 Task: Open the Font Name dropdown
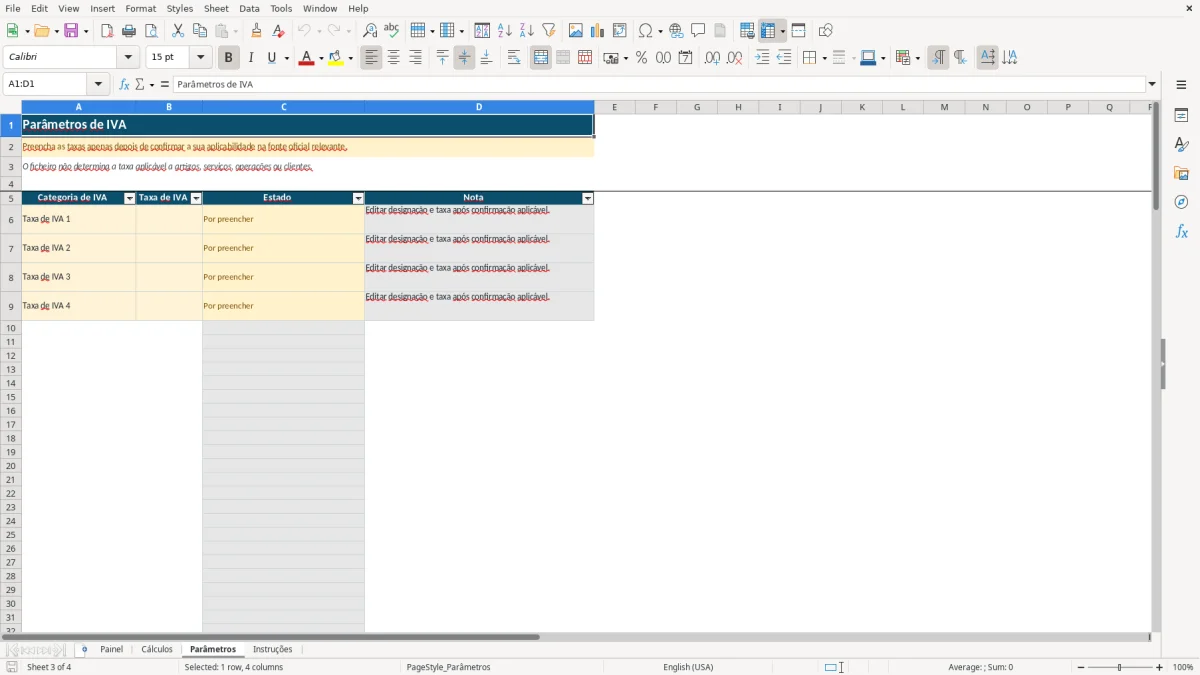129,58
